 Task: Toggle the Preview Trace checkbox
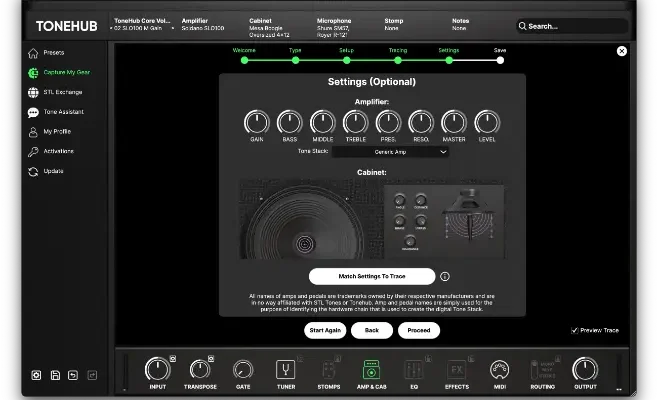(x=574, y=330)
